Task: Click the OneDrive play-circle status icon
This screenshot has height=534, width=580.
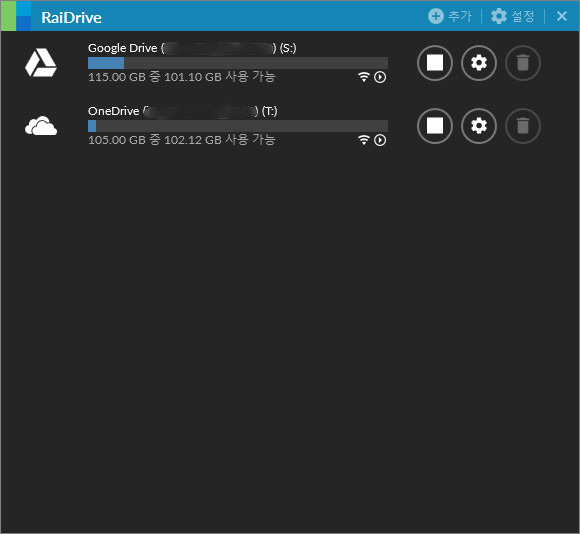Action: [380, 140]
